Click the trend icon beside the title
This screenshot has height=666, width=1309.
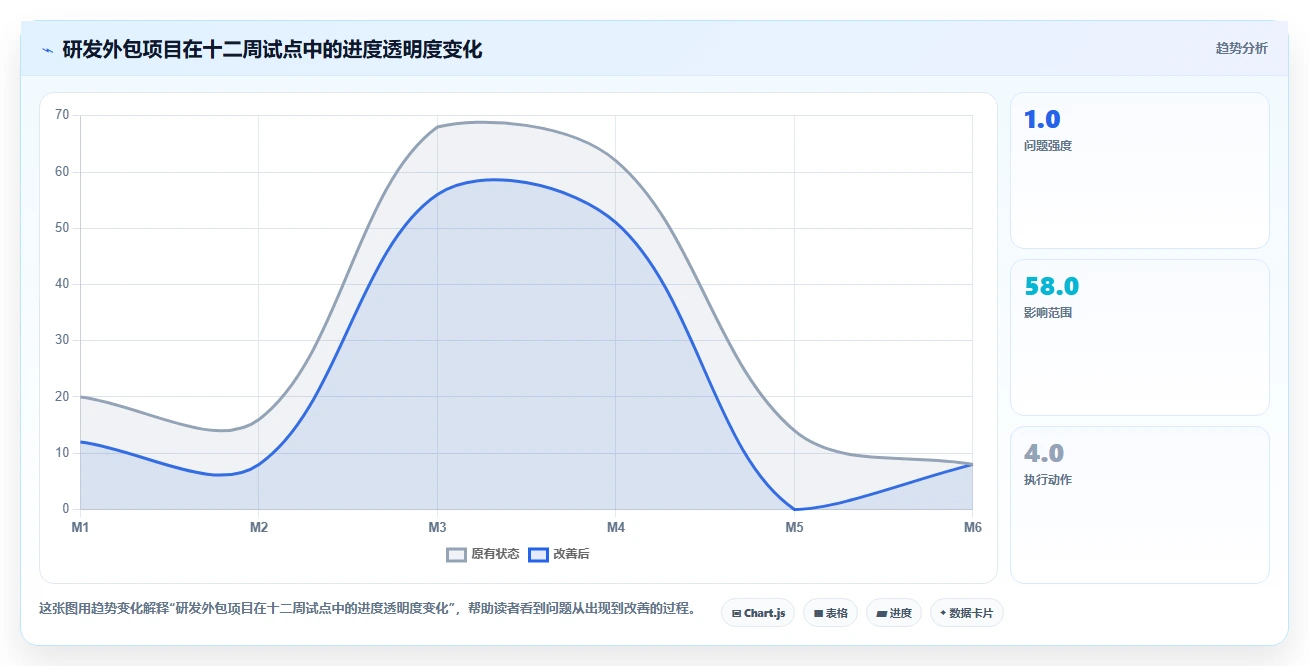(47, 50)
